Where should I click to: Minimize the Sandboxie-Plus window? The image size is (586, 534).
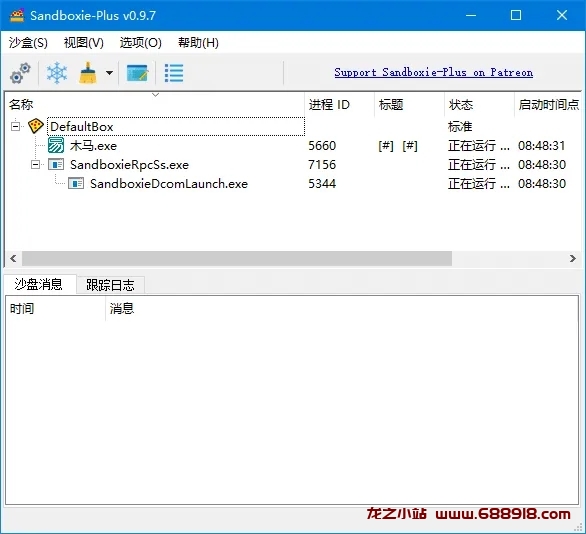471,15
